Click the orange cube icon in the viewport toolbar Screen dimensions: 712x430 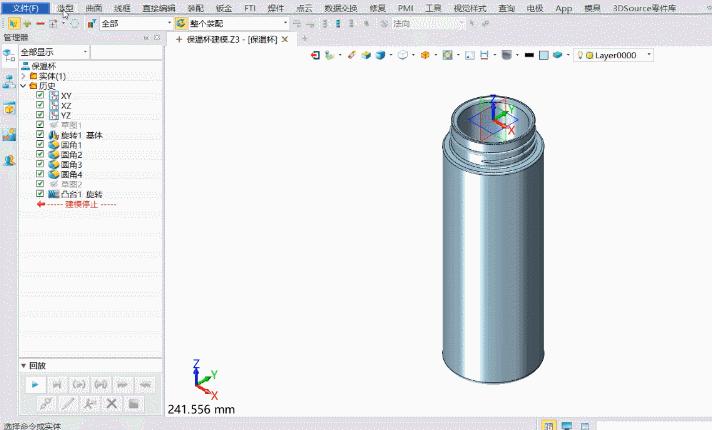(x=425, y=55)
